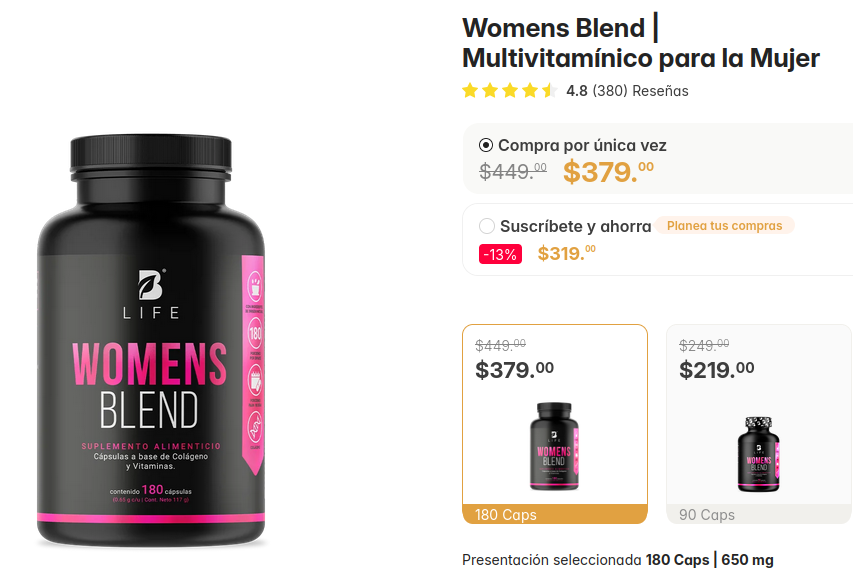853x576 pixels.
Task: Click the $219.00 price in 90 Caps card
Action: (x=716, y=370)
